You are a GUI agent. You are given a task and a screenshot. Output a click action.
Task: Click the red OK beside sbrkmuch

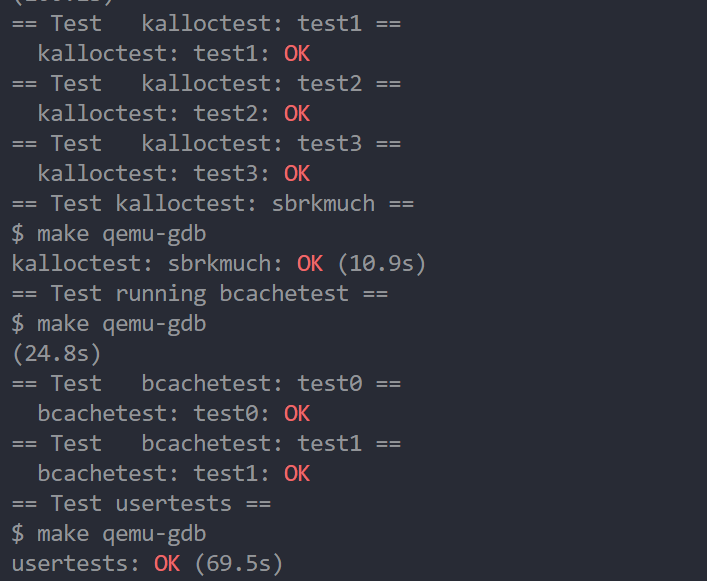pos(310,264)
